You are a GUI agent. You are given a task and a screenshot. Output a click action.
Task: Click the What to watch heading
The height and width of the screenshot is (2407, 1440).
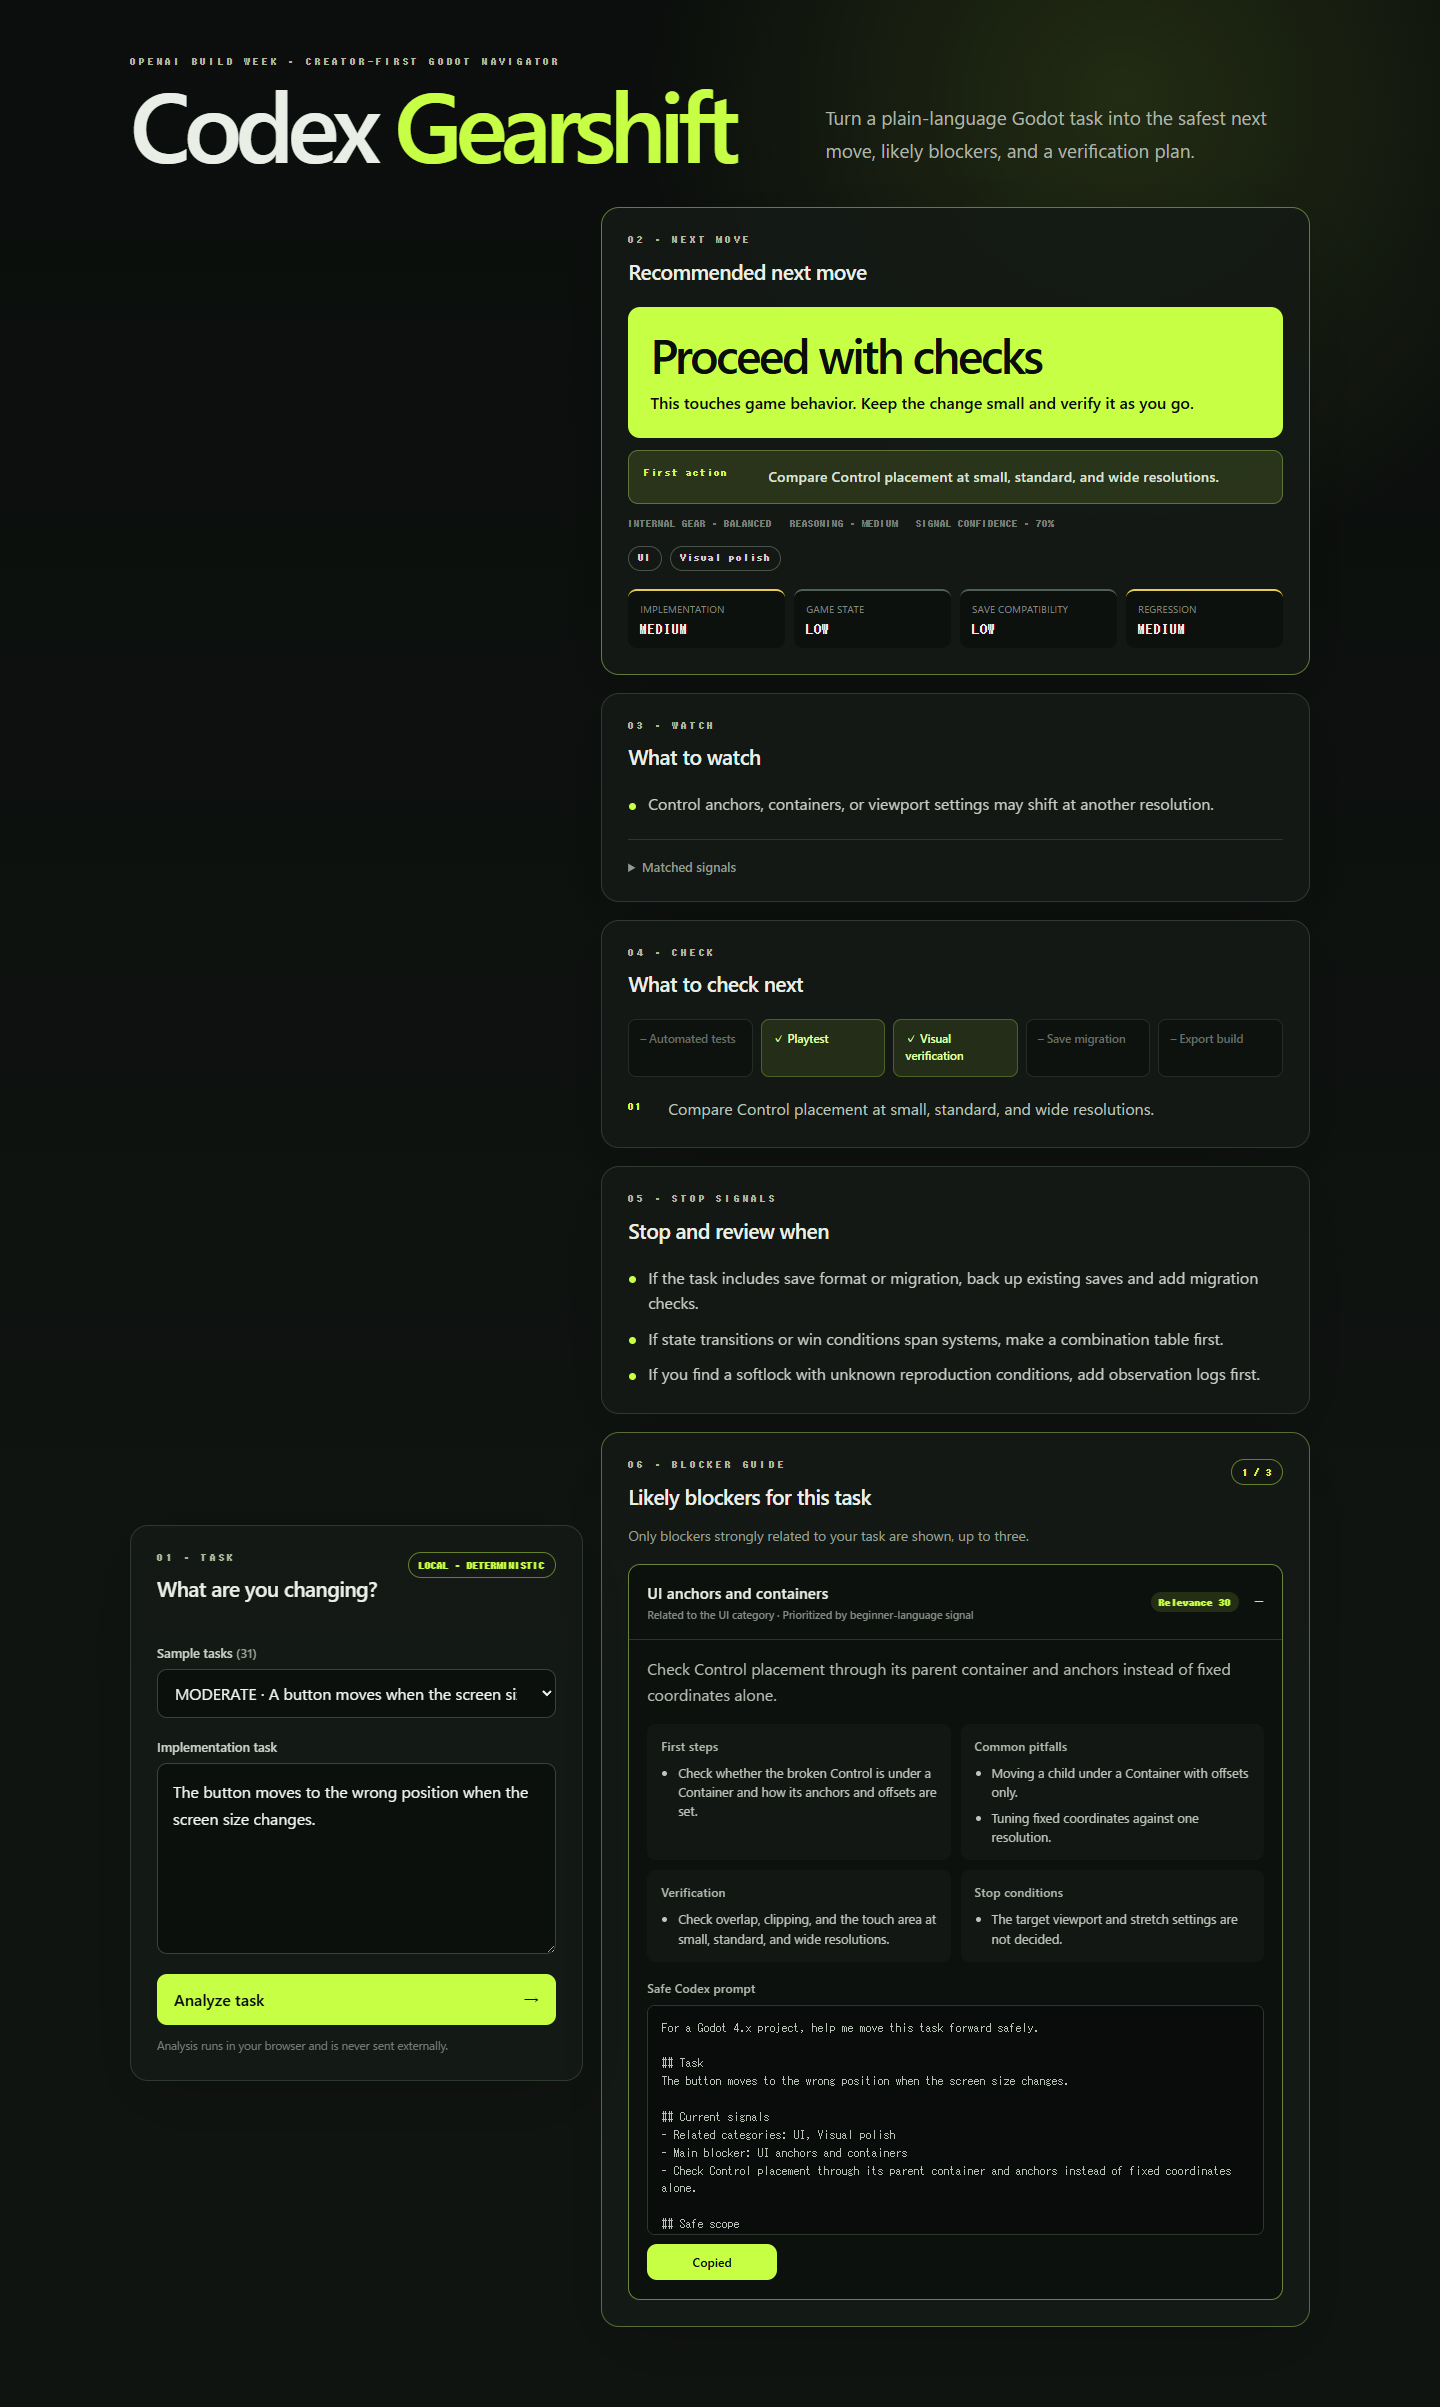point(695,758)
